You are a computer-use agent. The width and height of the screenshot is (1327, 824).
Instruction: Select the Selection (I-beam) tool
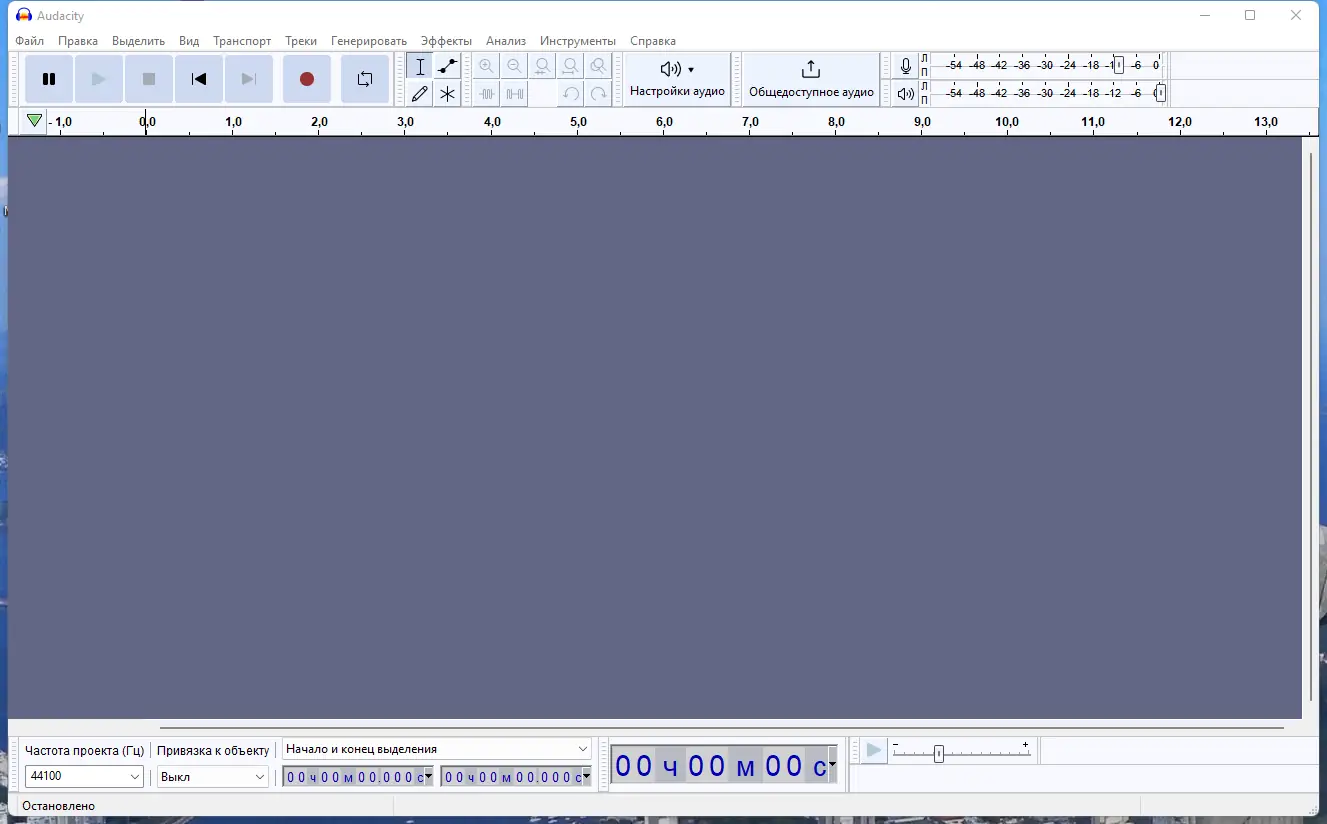[420, 67]
